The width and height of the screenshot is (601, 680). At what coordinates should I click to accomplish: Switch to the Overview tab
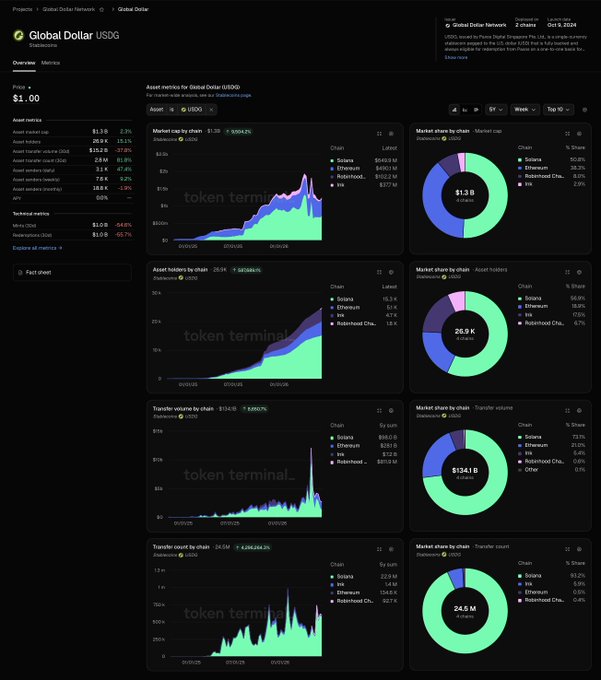pyautogui.click(x=24, y=63)
